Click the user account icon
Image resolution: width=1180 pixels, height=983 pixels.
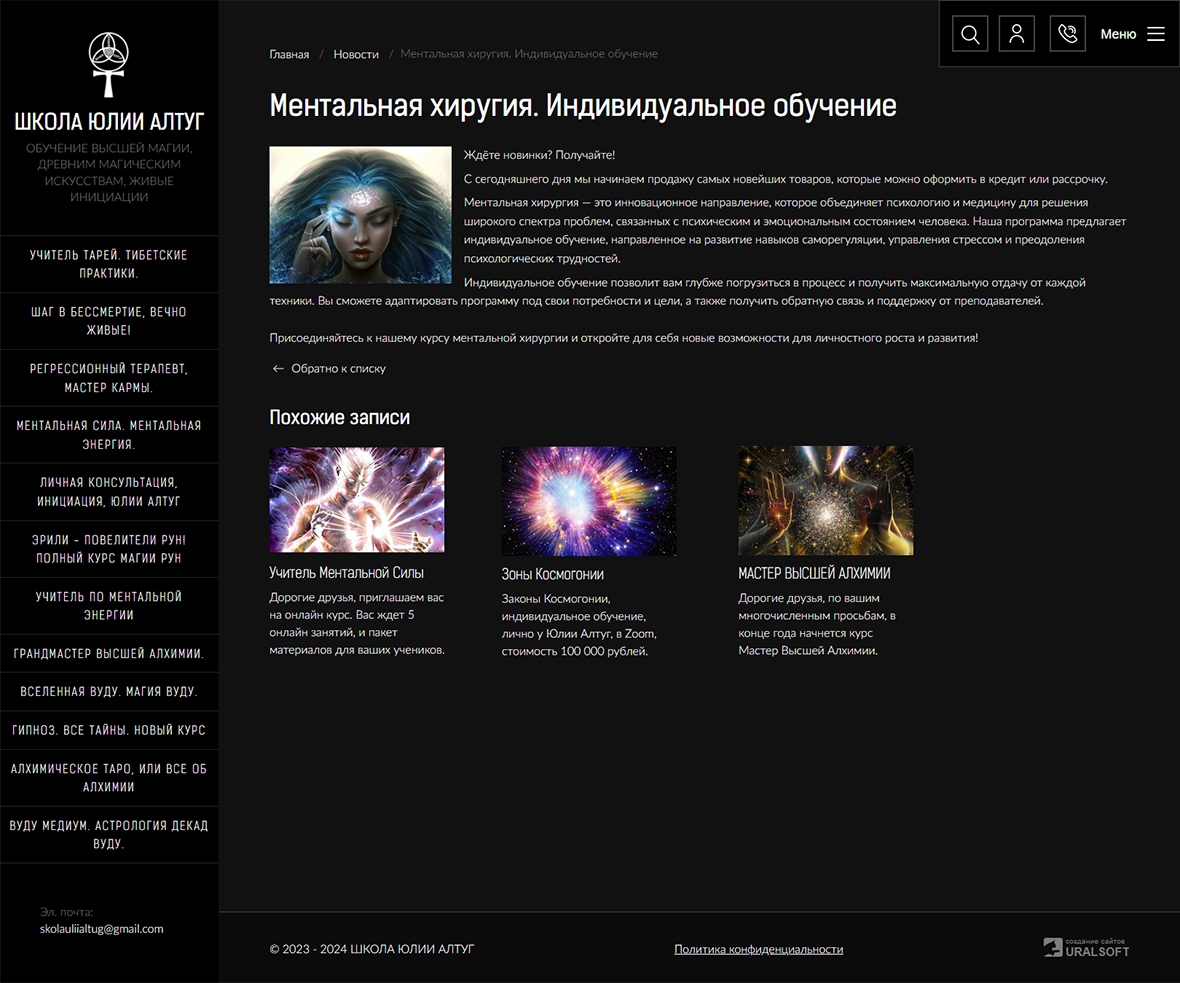pos(1017,34)
